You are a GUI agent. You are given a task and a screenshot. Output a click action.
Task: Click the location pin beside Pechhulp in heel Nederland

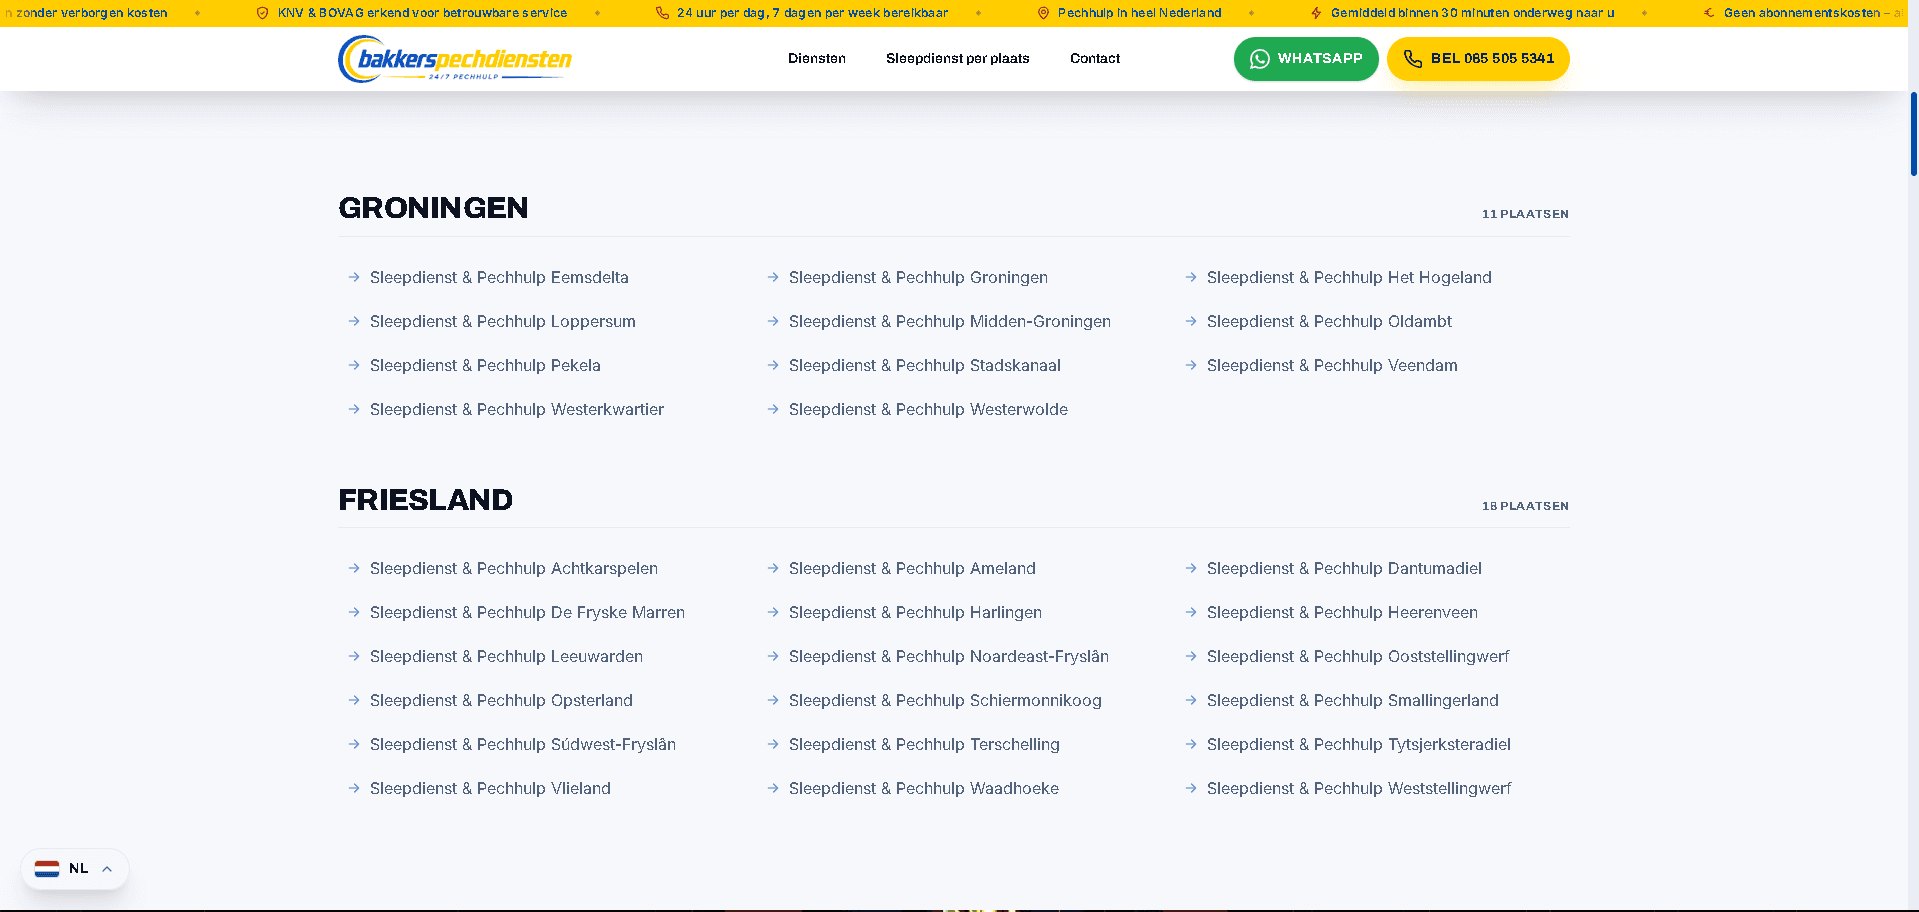click(1043, 13)
